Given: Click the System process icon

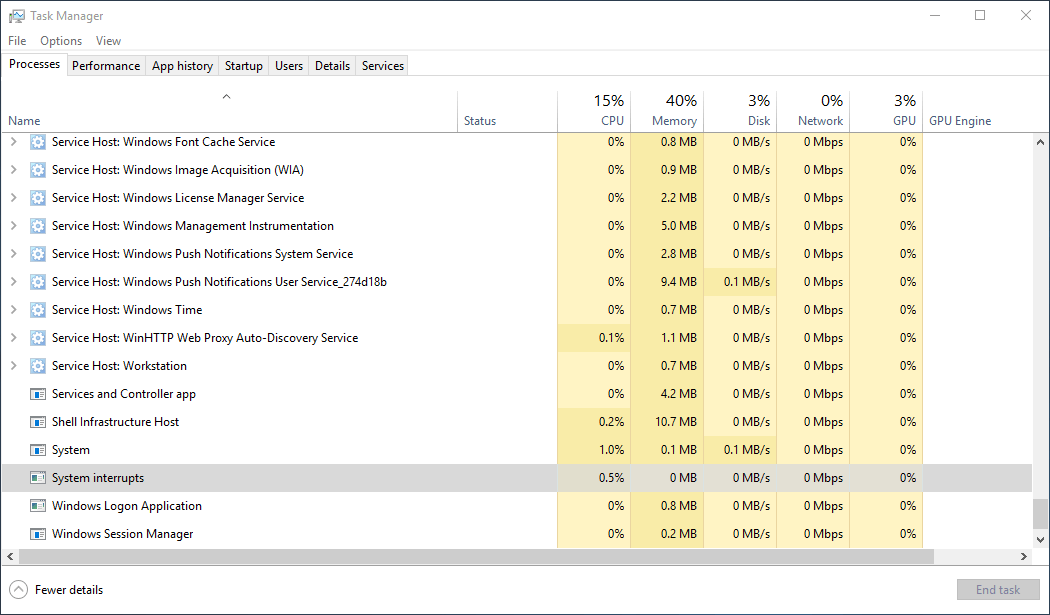Looking at the screenshot, I should [38, 450].
